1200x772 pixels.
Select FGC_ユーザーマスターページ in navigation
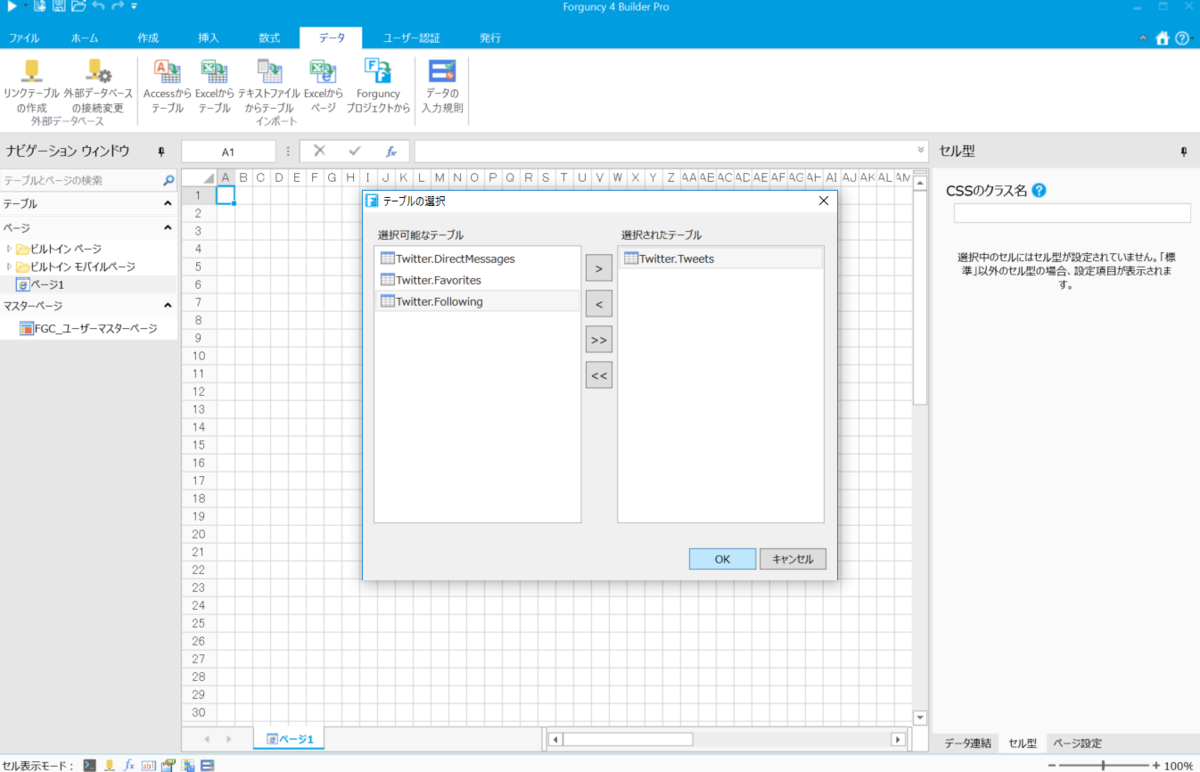(x=88, y=328)
